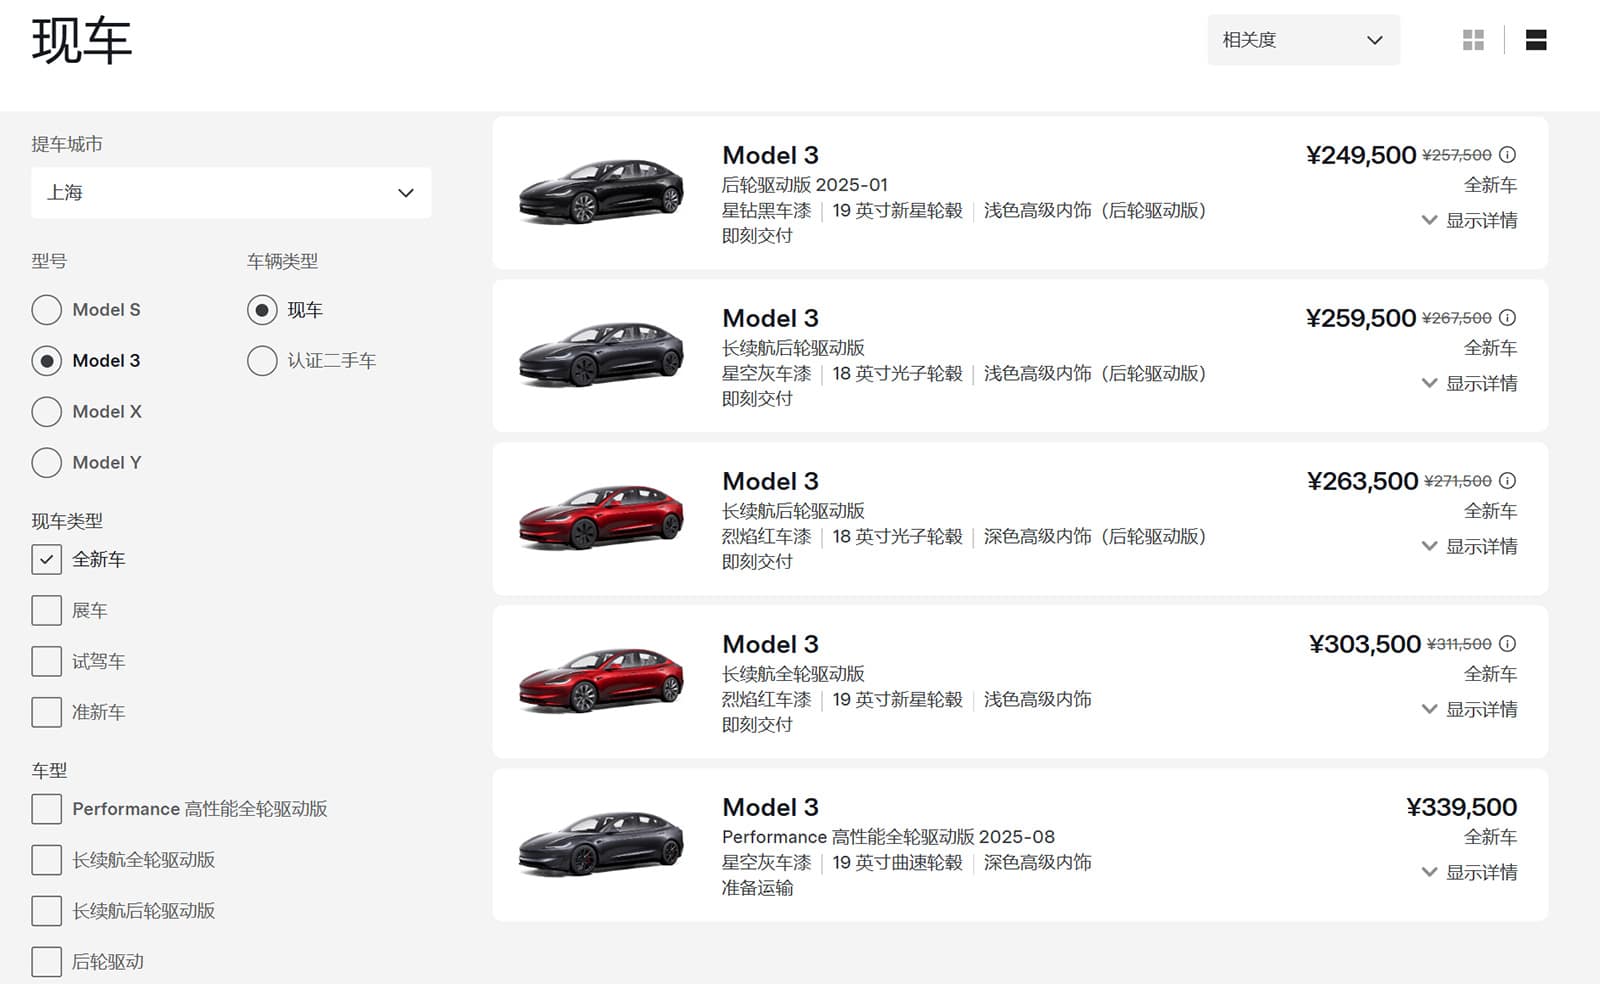The width and height of the screenshot is (1600, 984).
Task: Open the 相关度 sort dropdown
Action: coord(1304,40)
